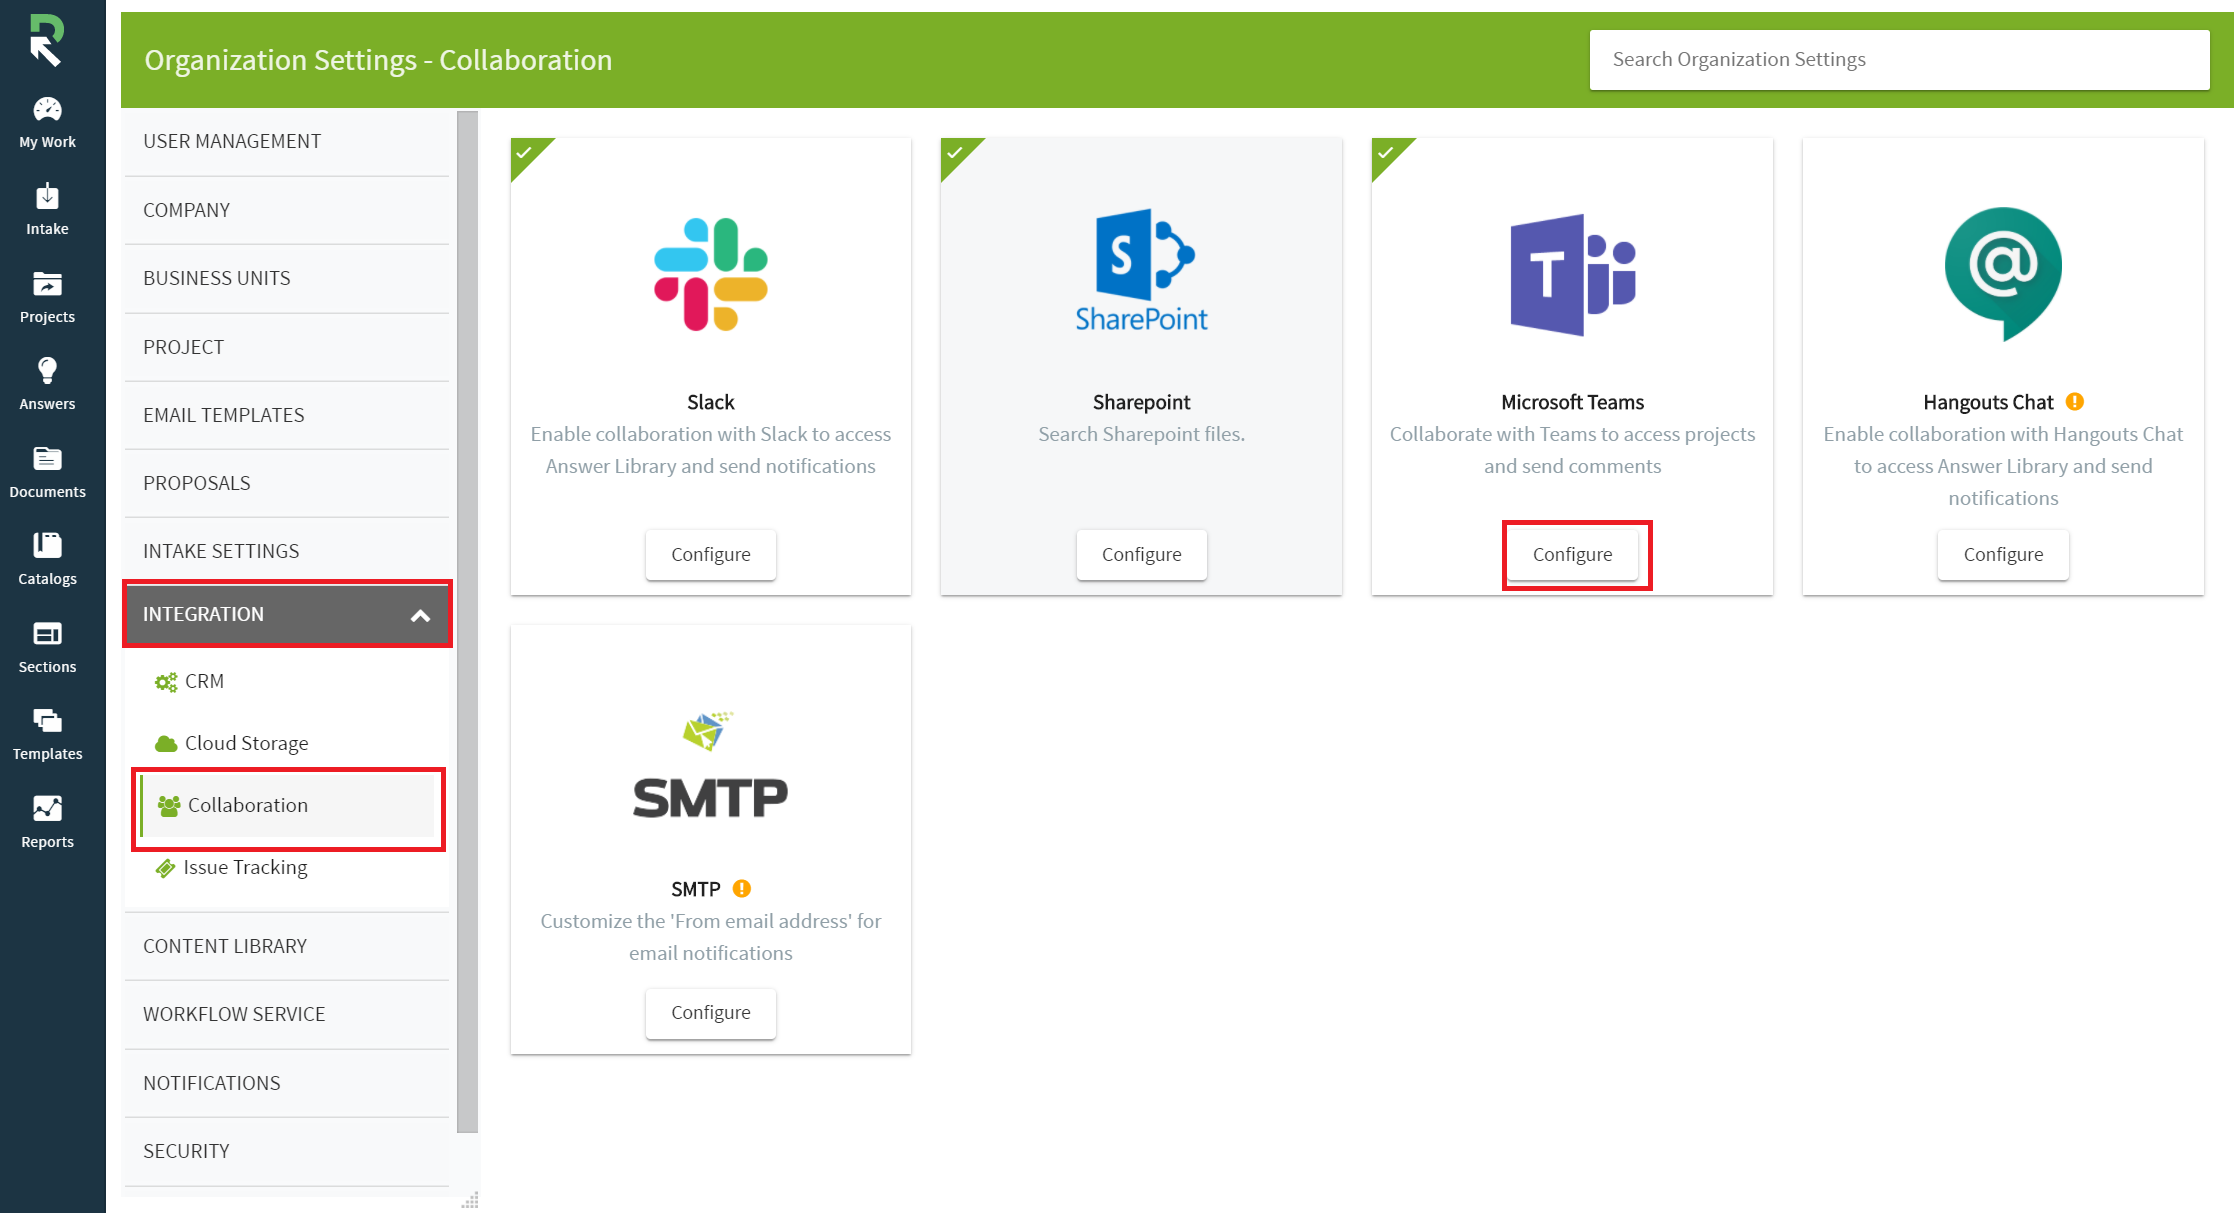Click the Search Organization Settings field
Screen dimensions: 2240x1213
(x=1899, y=60)
